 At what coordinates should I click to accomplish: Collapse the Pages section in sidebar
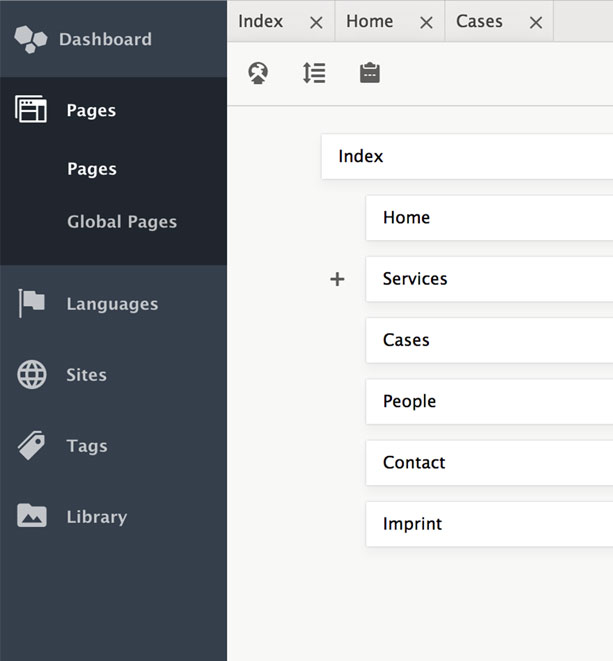(x=90, y=110)
